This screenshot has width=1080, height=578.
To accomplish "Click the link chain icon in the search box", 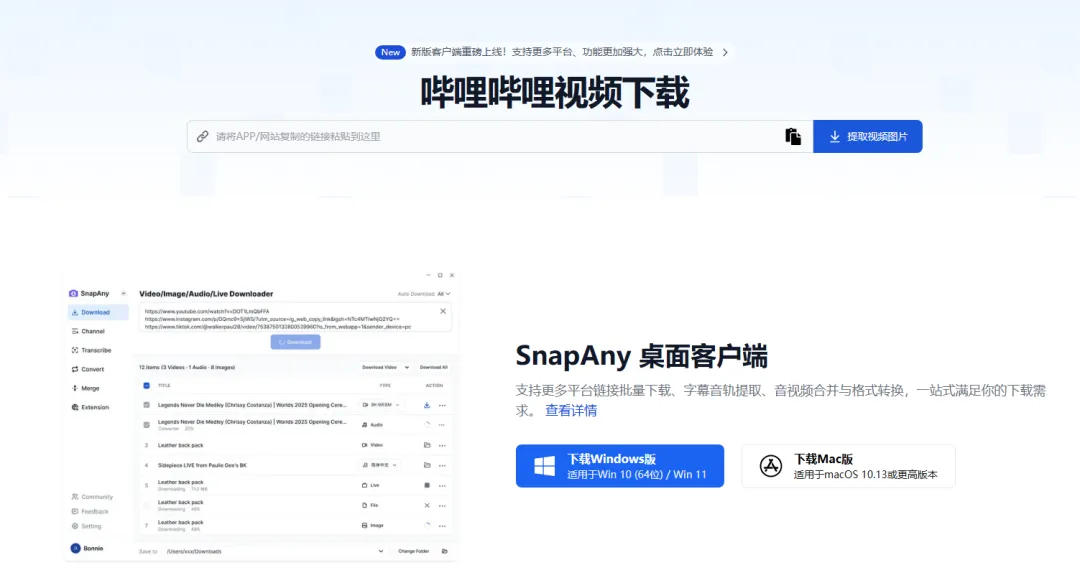I will [202, 136].
